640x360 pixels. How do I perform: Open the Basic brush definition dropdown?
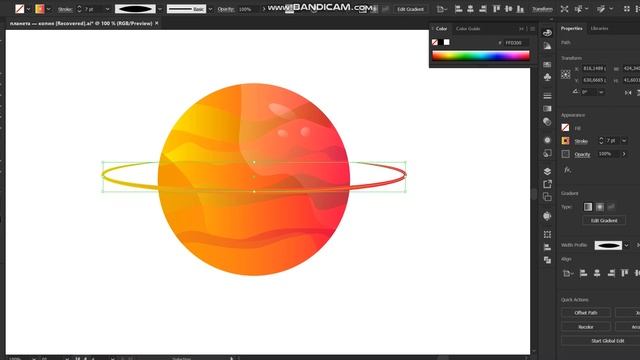(210, 9)
